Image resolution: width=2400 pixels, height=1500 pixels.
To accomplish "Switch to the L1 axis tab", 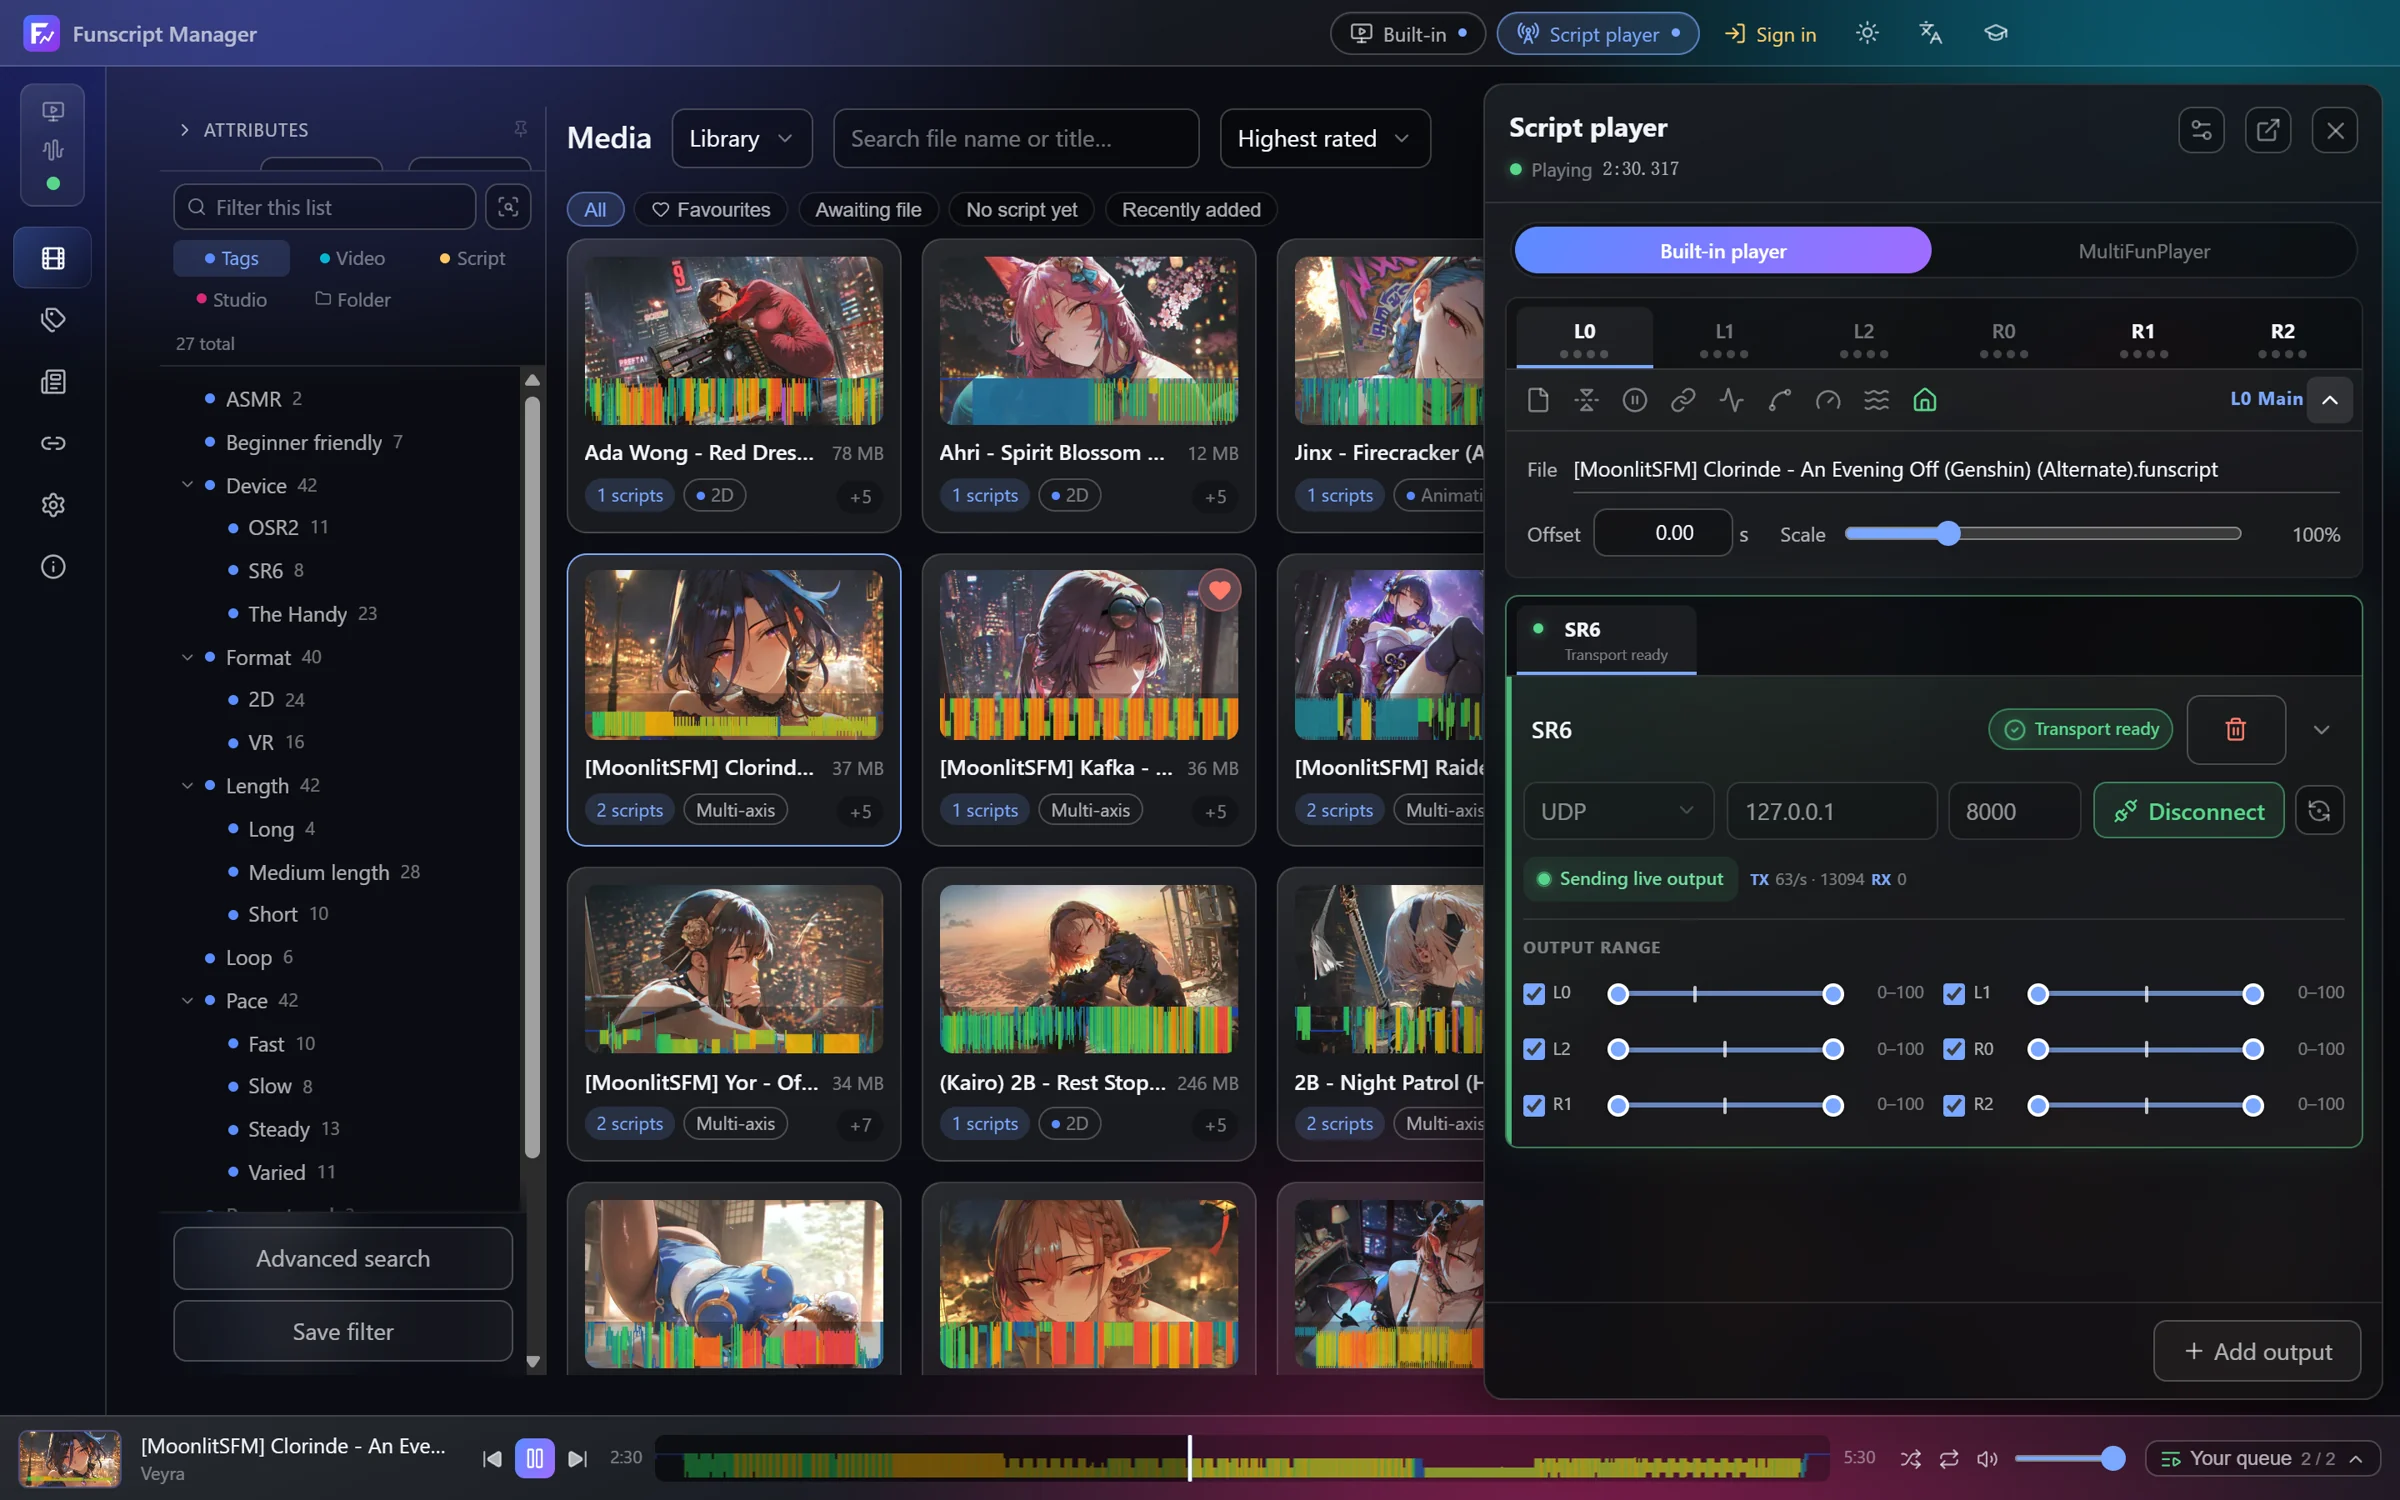I will [x=1724, y=338].
